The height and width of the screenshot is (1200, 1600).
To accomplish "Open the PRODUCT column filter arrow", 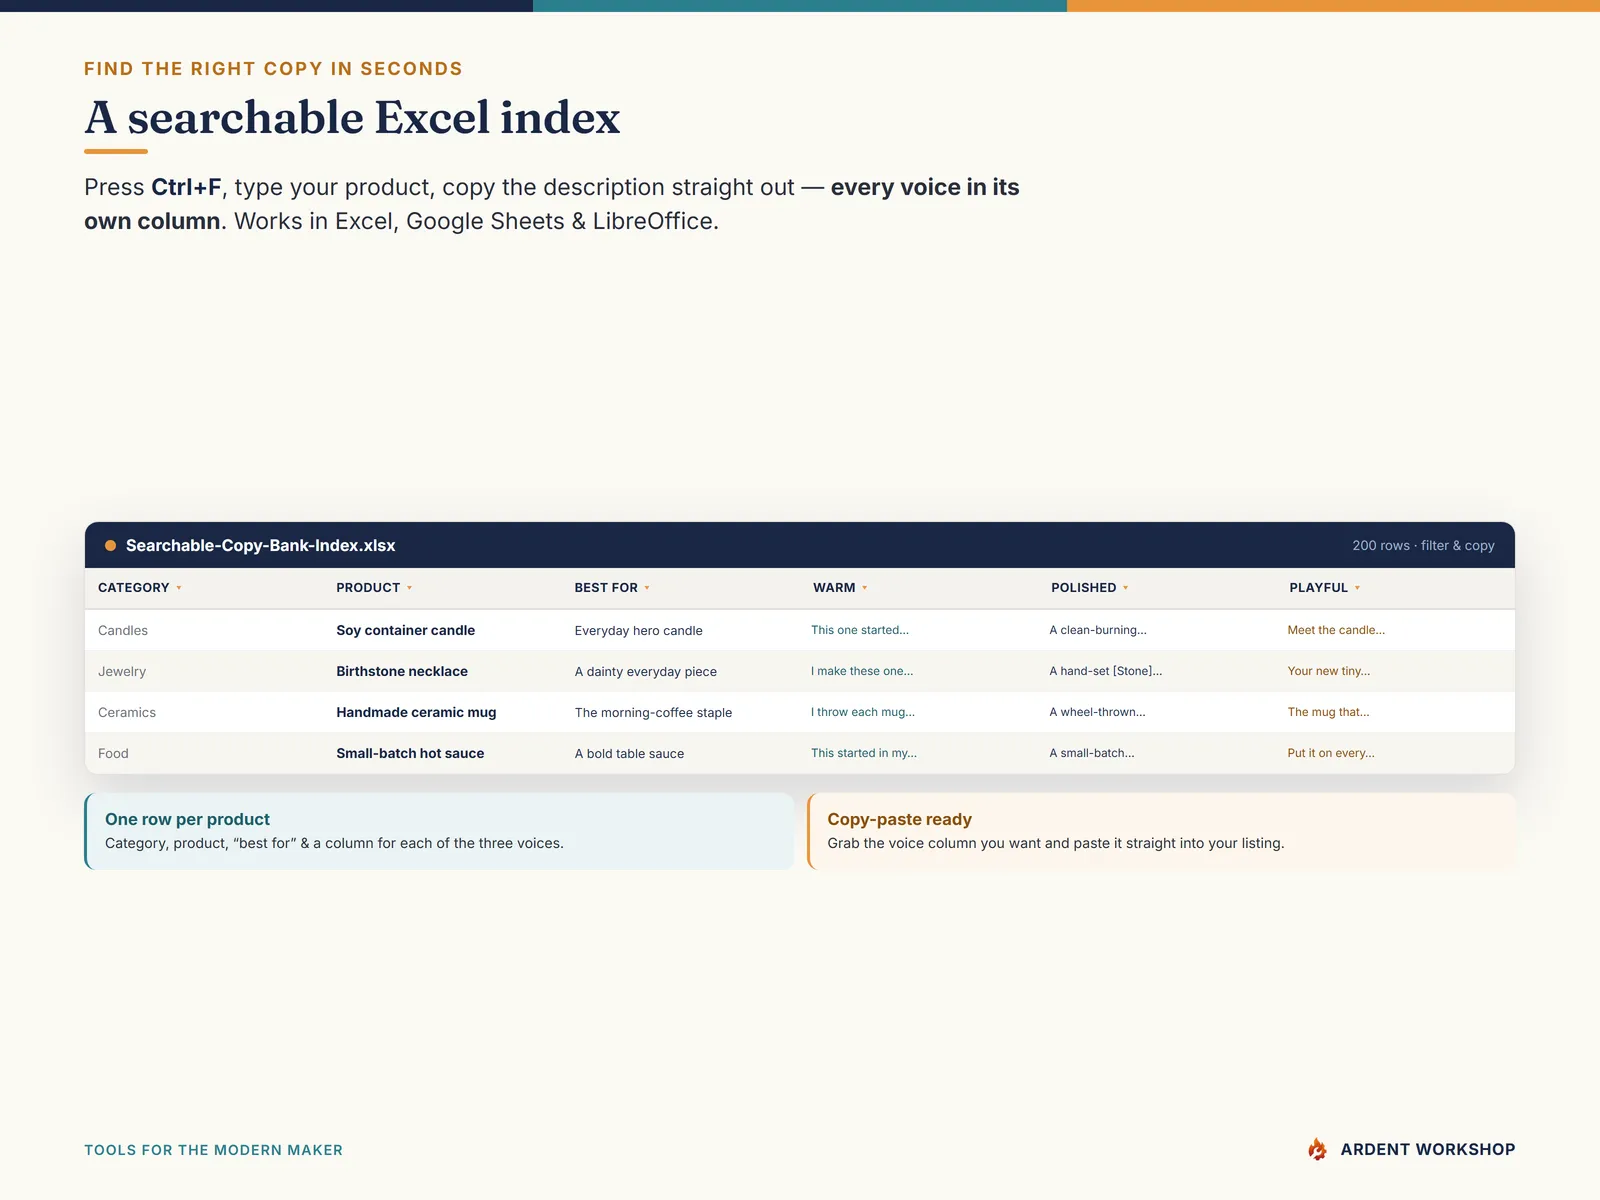I will tap(410, 588).
